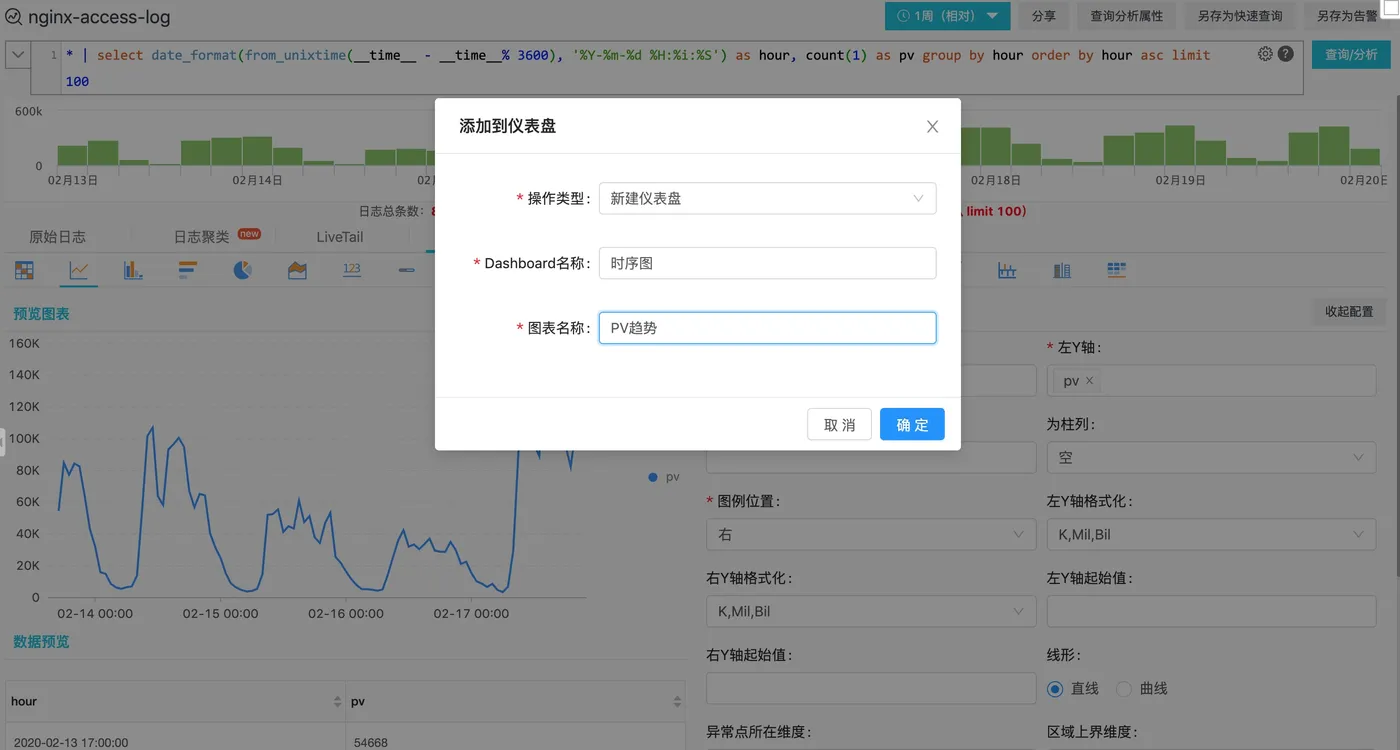This screenshot has width=1400, height=750.
Task: Switch to the 日志聚类 tab
Action: coord(201,237)
